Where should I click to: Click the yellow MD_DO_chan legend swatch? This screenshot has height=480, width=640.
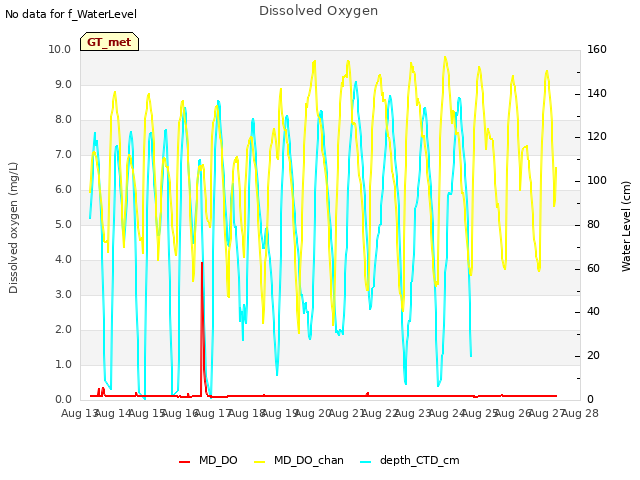[260, 461]
